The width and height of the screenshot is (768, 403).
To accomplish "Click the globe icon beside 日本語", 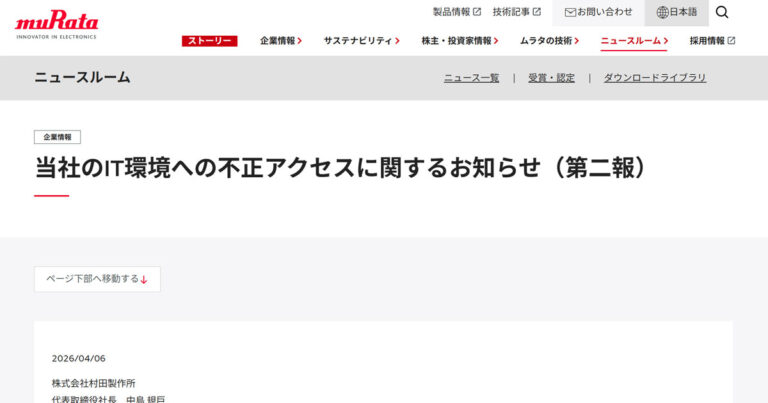I will [x=662, y=12].
